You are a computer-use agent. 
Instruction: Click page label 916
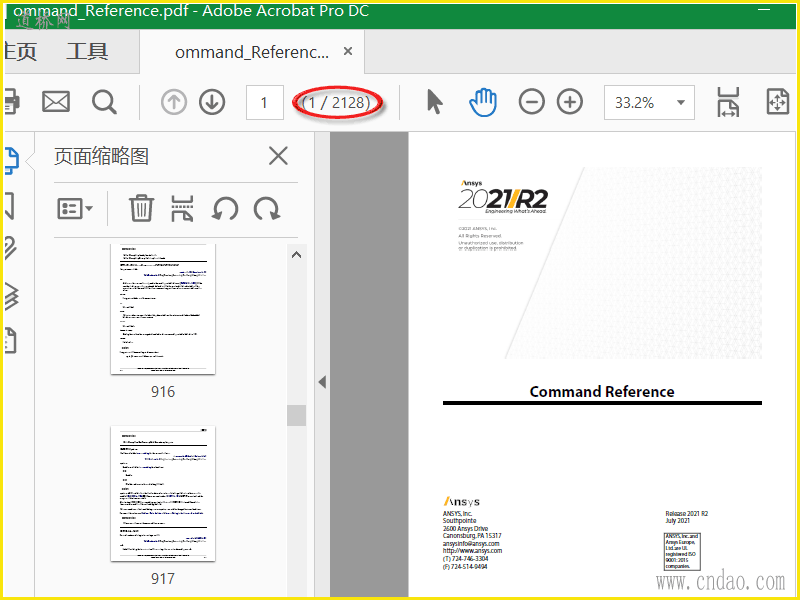[163, 392]
